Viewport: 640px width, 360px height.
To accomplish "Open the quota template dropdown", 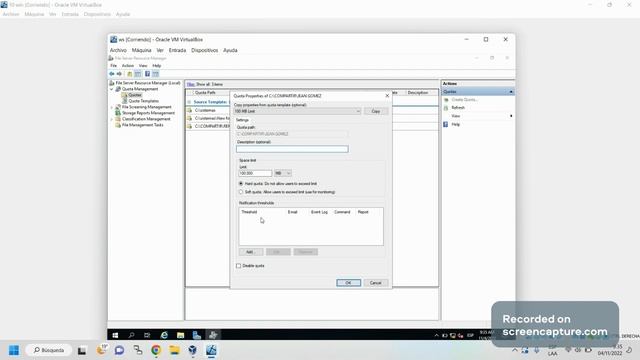I will click(x=297, y=111).
